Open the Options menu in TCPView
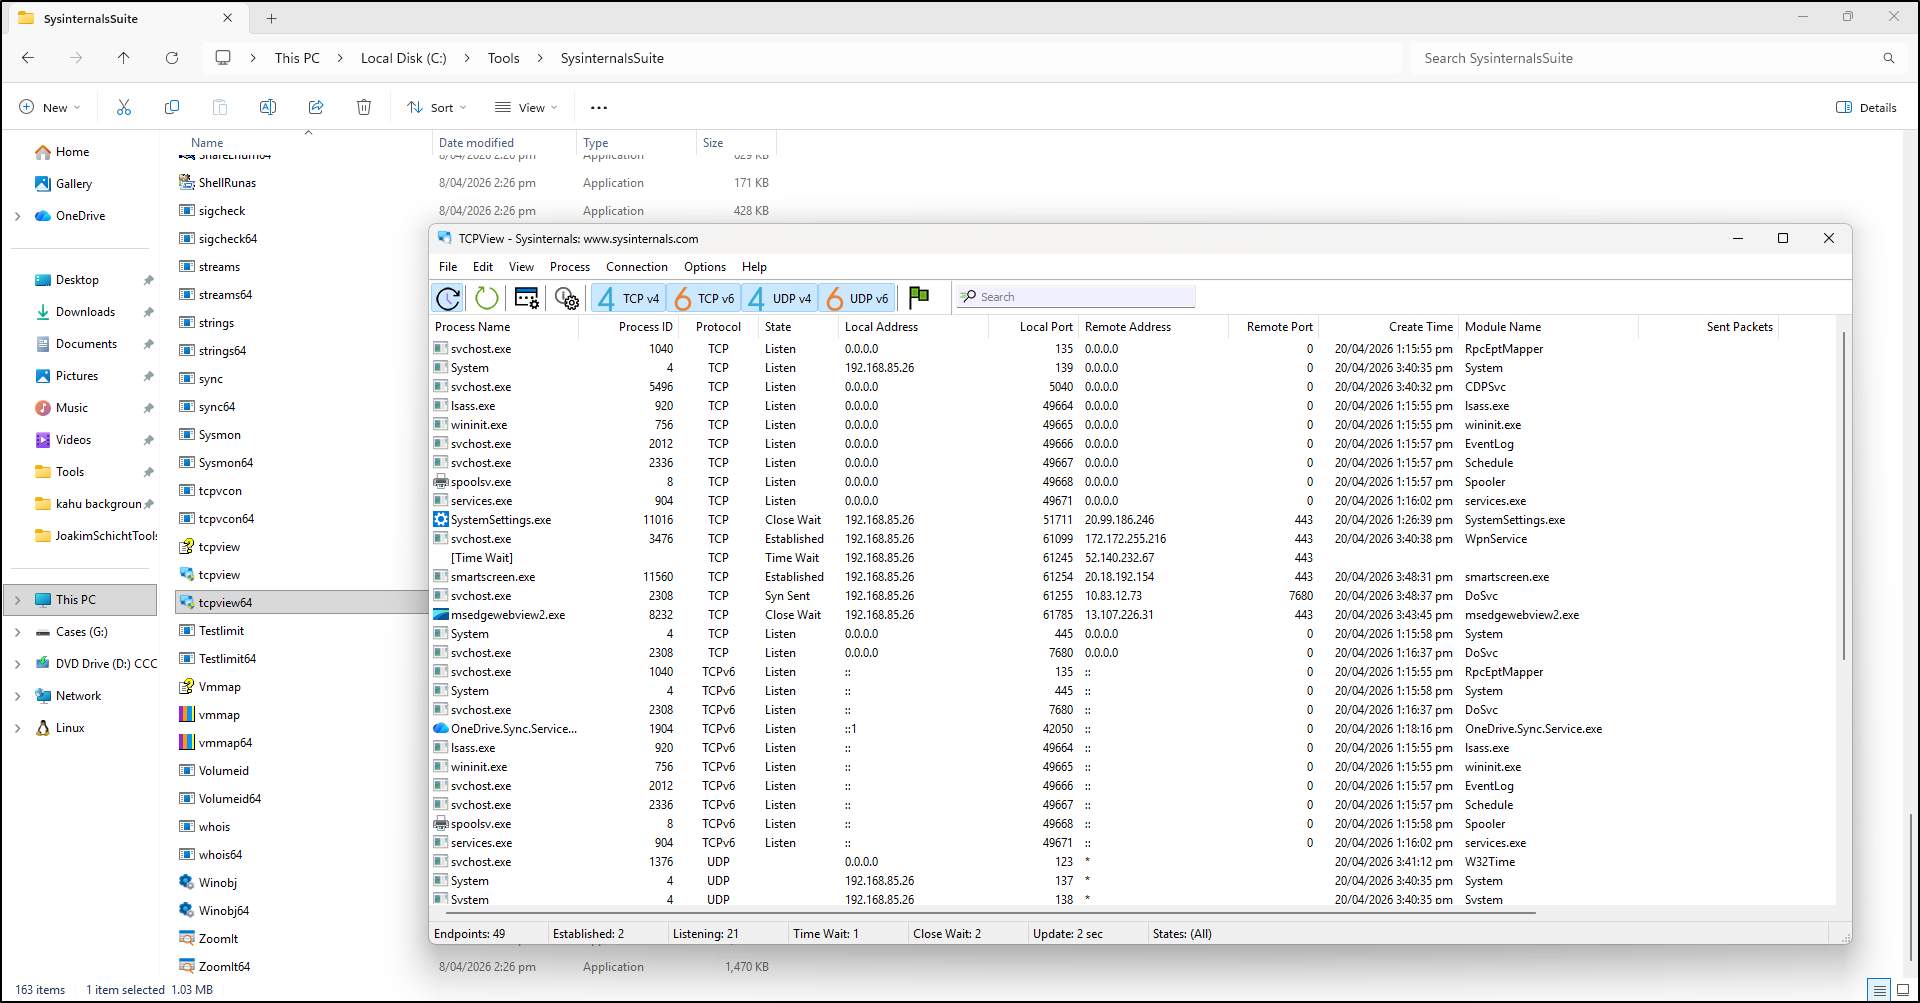This screenshot has width=1920, height=1003. 705,267
